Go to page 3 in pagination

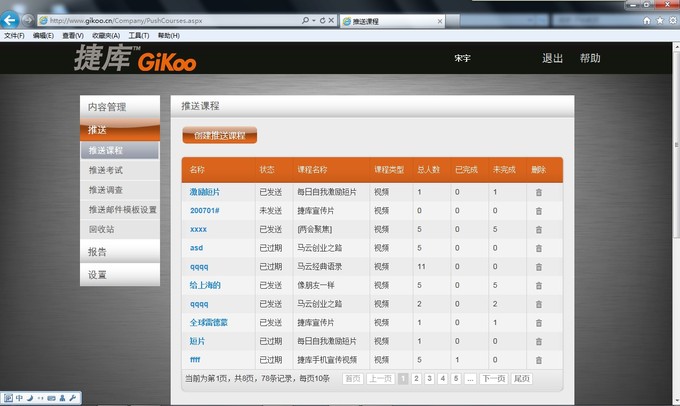(429, 379)
